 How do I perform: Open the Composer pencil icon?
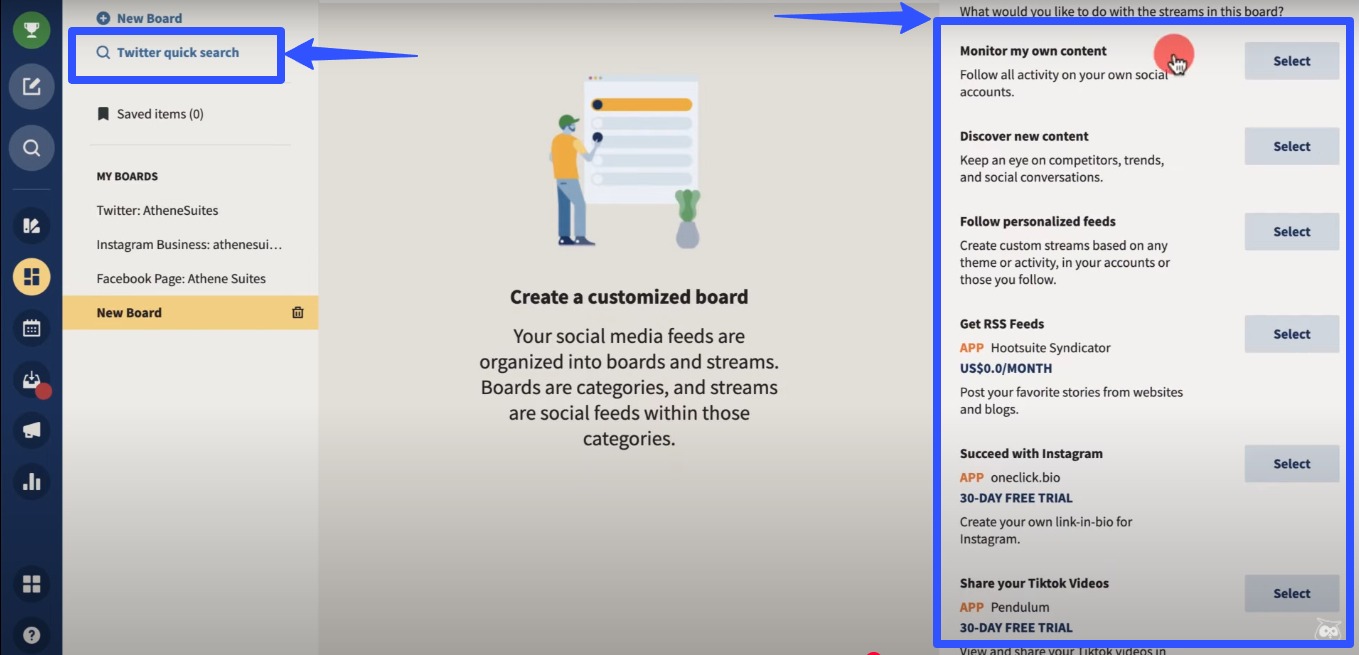coord(31,87)
